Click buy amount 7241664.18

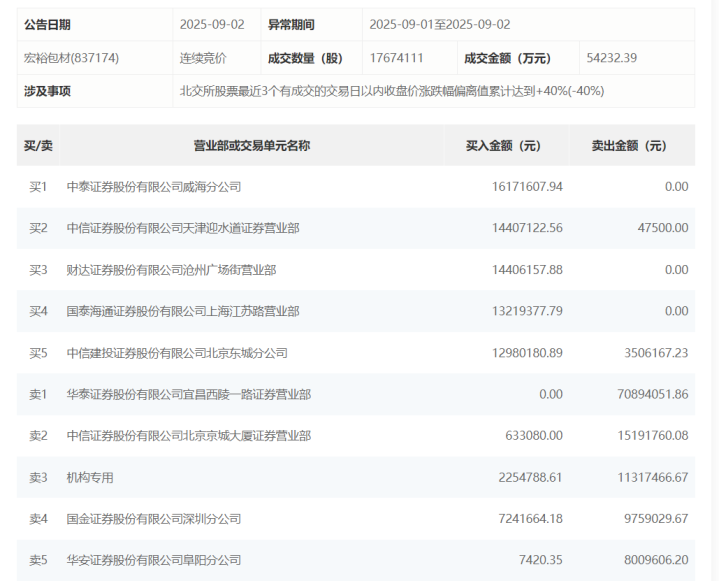click(531, 519)
